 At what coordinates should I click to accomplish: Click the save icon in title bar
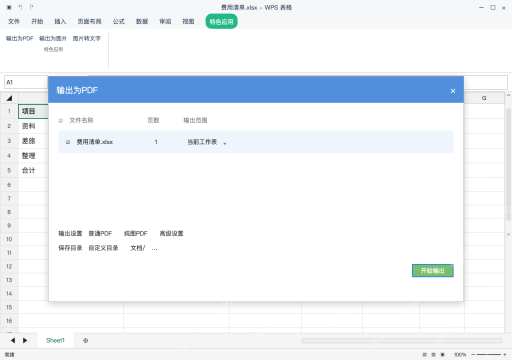[x=9, y=7]
